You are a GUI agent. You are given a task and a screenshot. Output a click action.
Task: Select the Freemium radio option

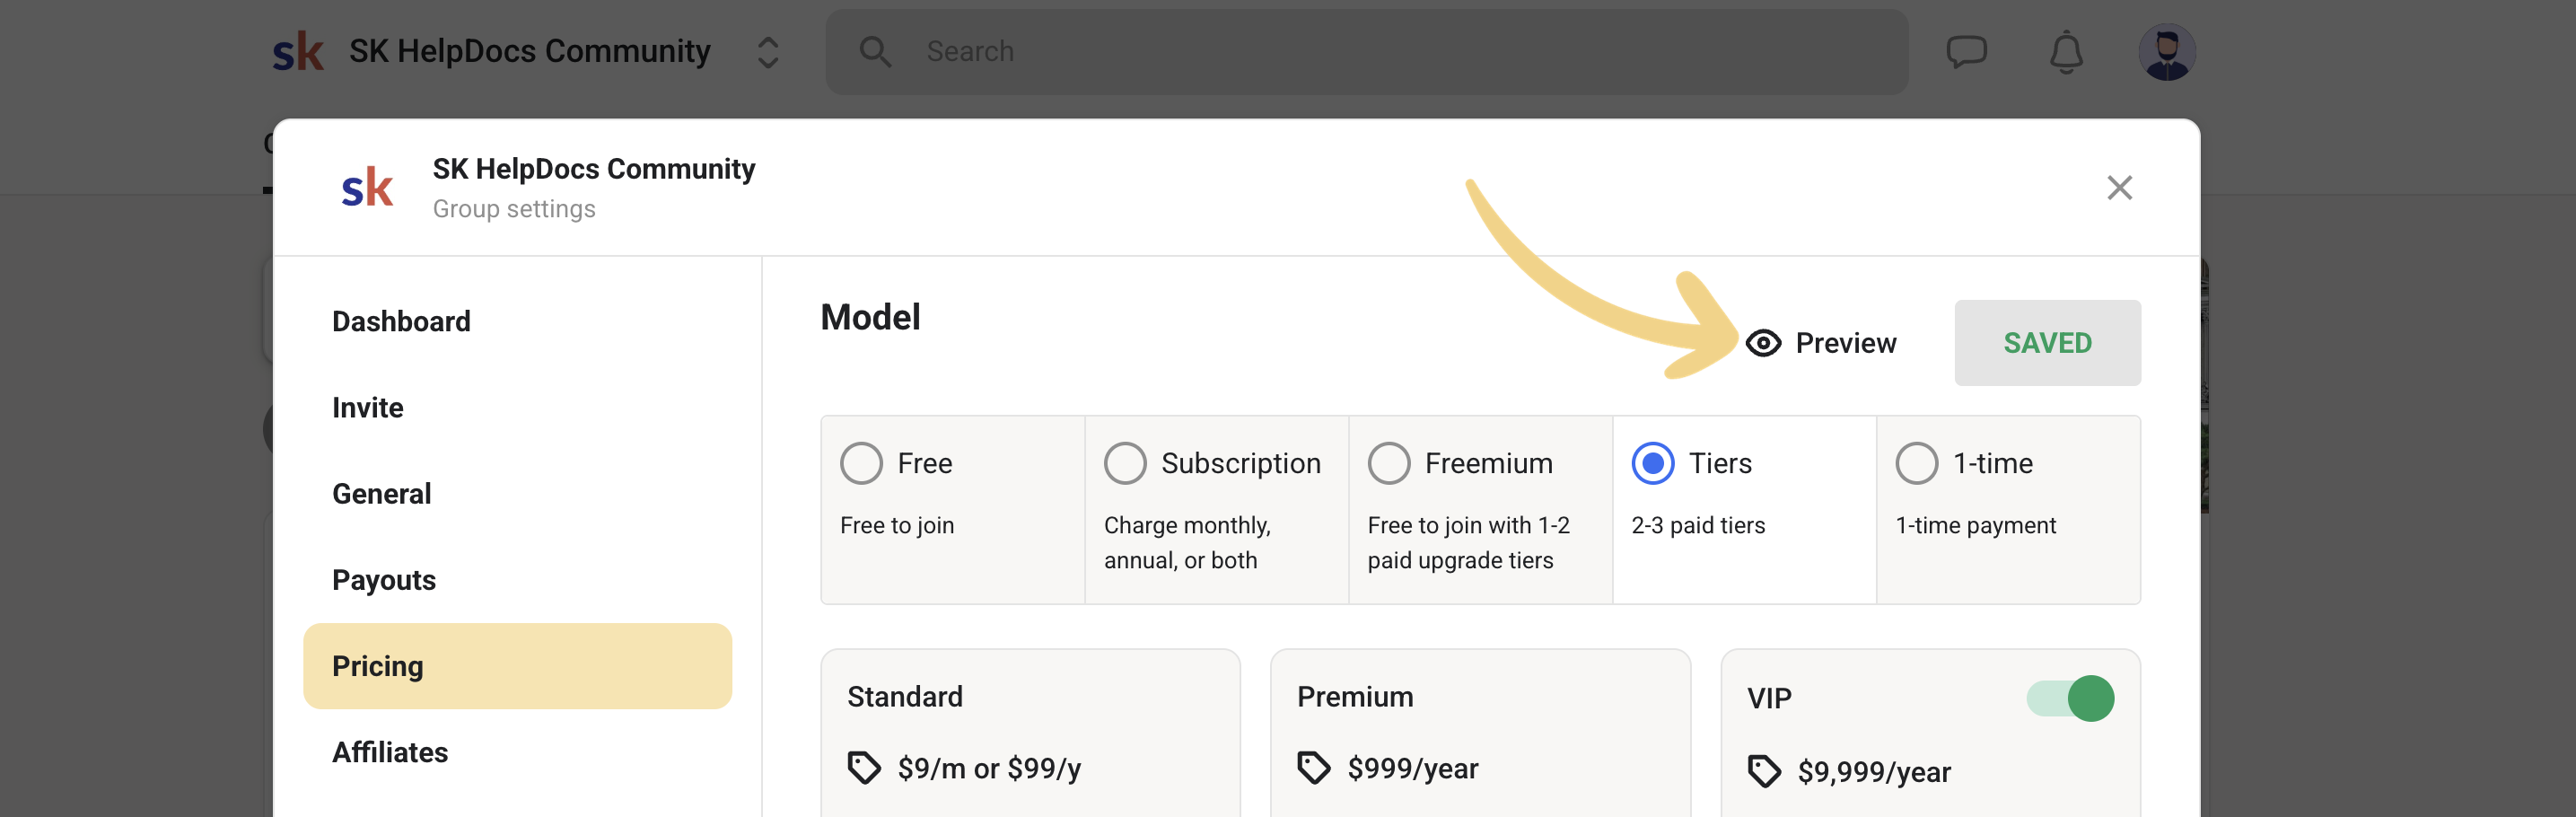coord(1389,463)
